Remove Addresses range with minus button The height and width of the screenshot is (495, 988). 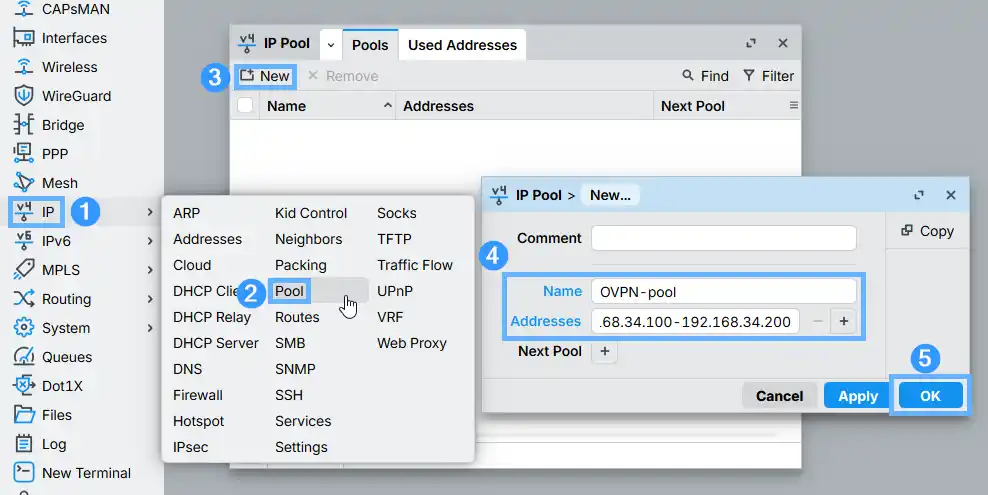[818, 321]
